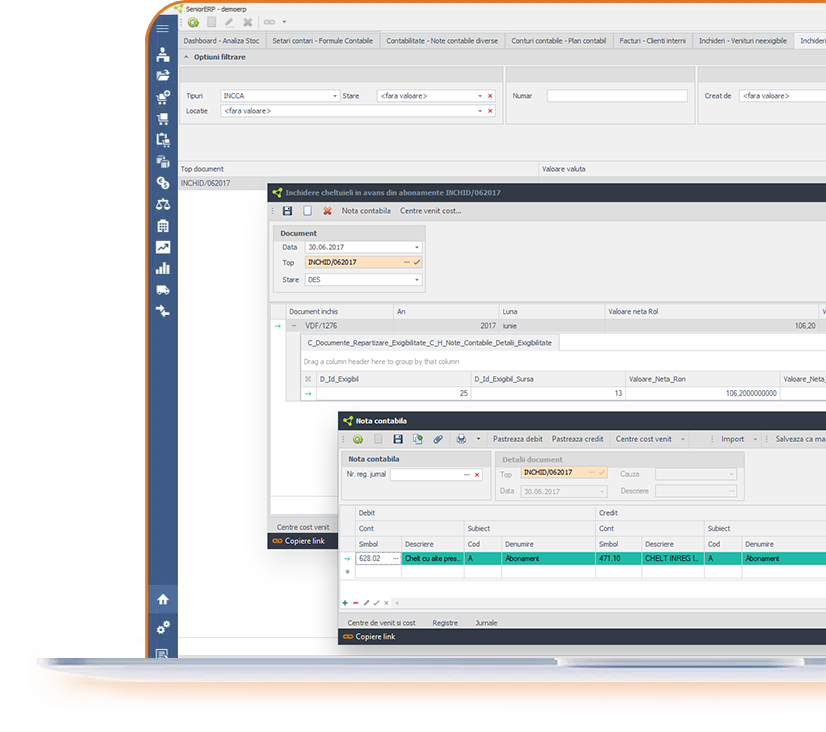The height and width of the screenshot is (732, 826).
Task: Switch to Conturi contabile - Plan contabil tab
Action: click(558, 41)
